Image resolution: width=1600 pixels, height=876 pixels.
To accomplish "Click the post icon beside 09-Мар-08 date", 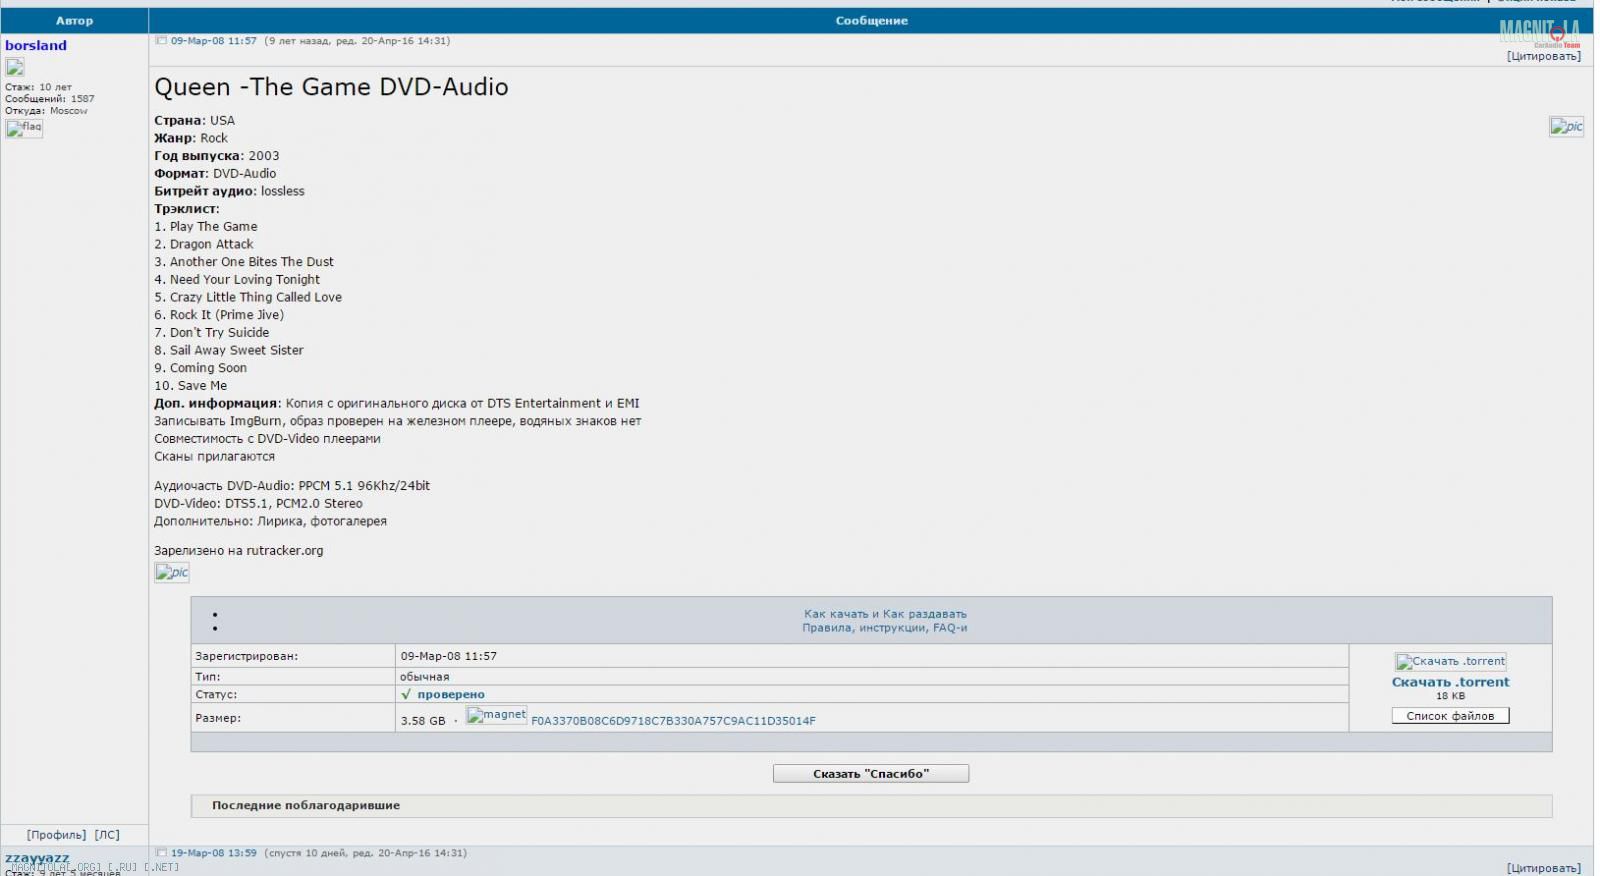I will [161, 41].
